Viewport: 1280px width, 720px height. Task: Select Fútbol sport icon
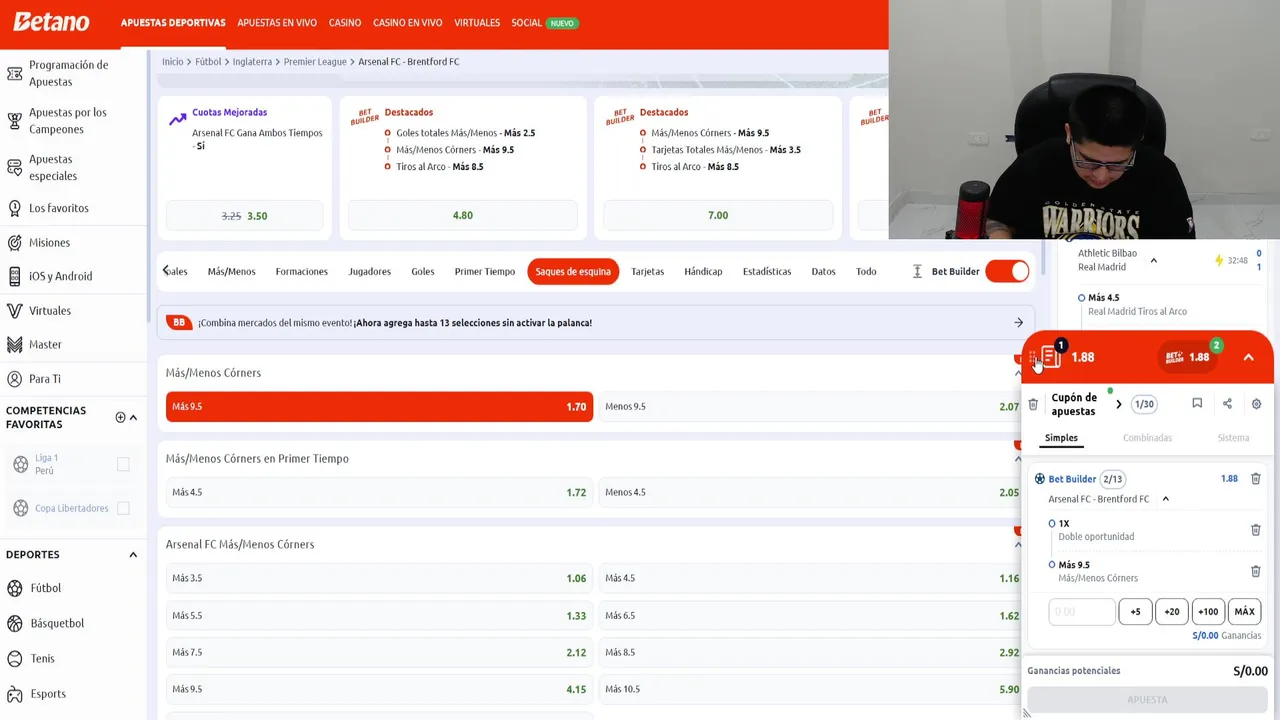click(x=15, y=588)
